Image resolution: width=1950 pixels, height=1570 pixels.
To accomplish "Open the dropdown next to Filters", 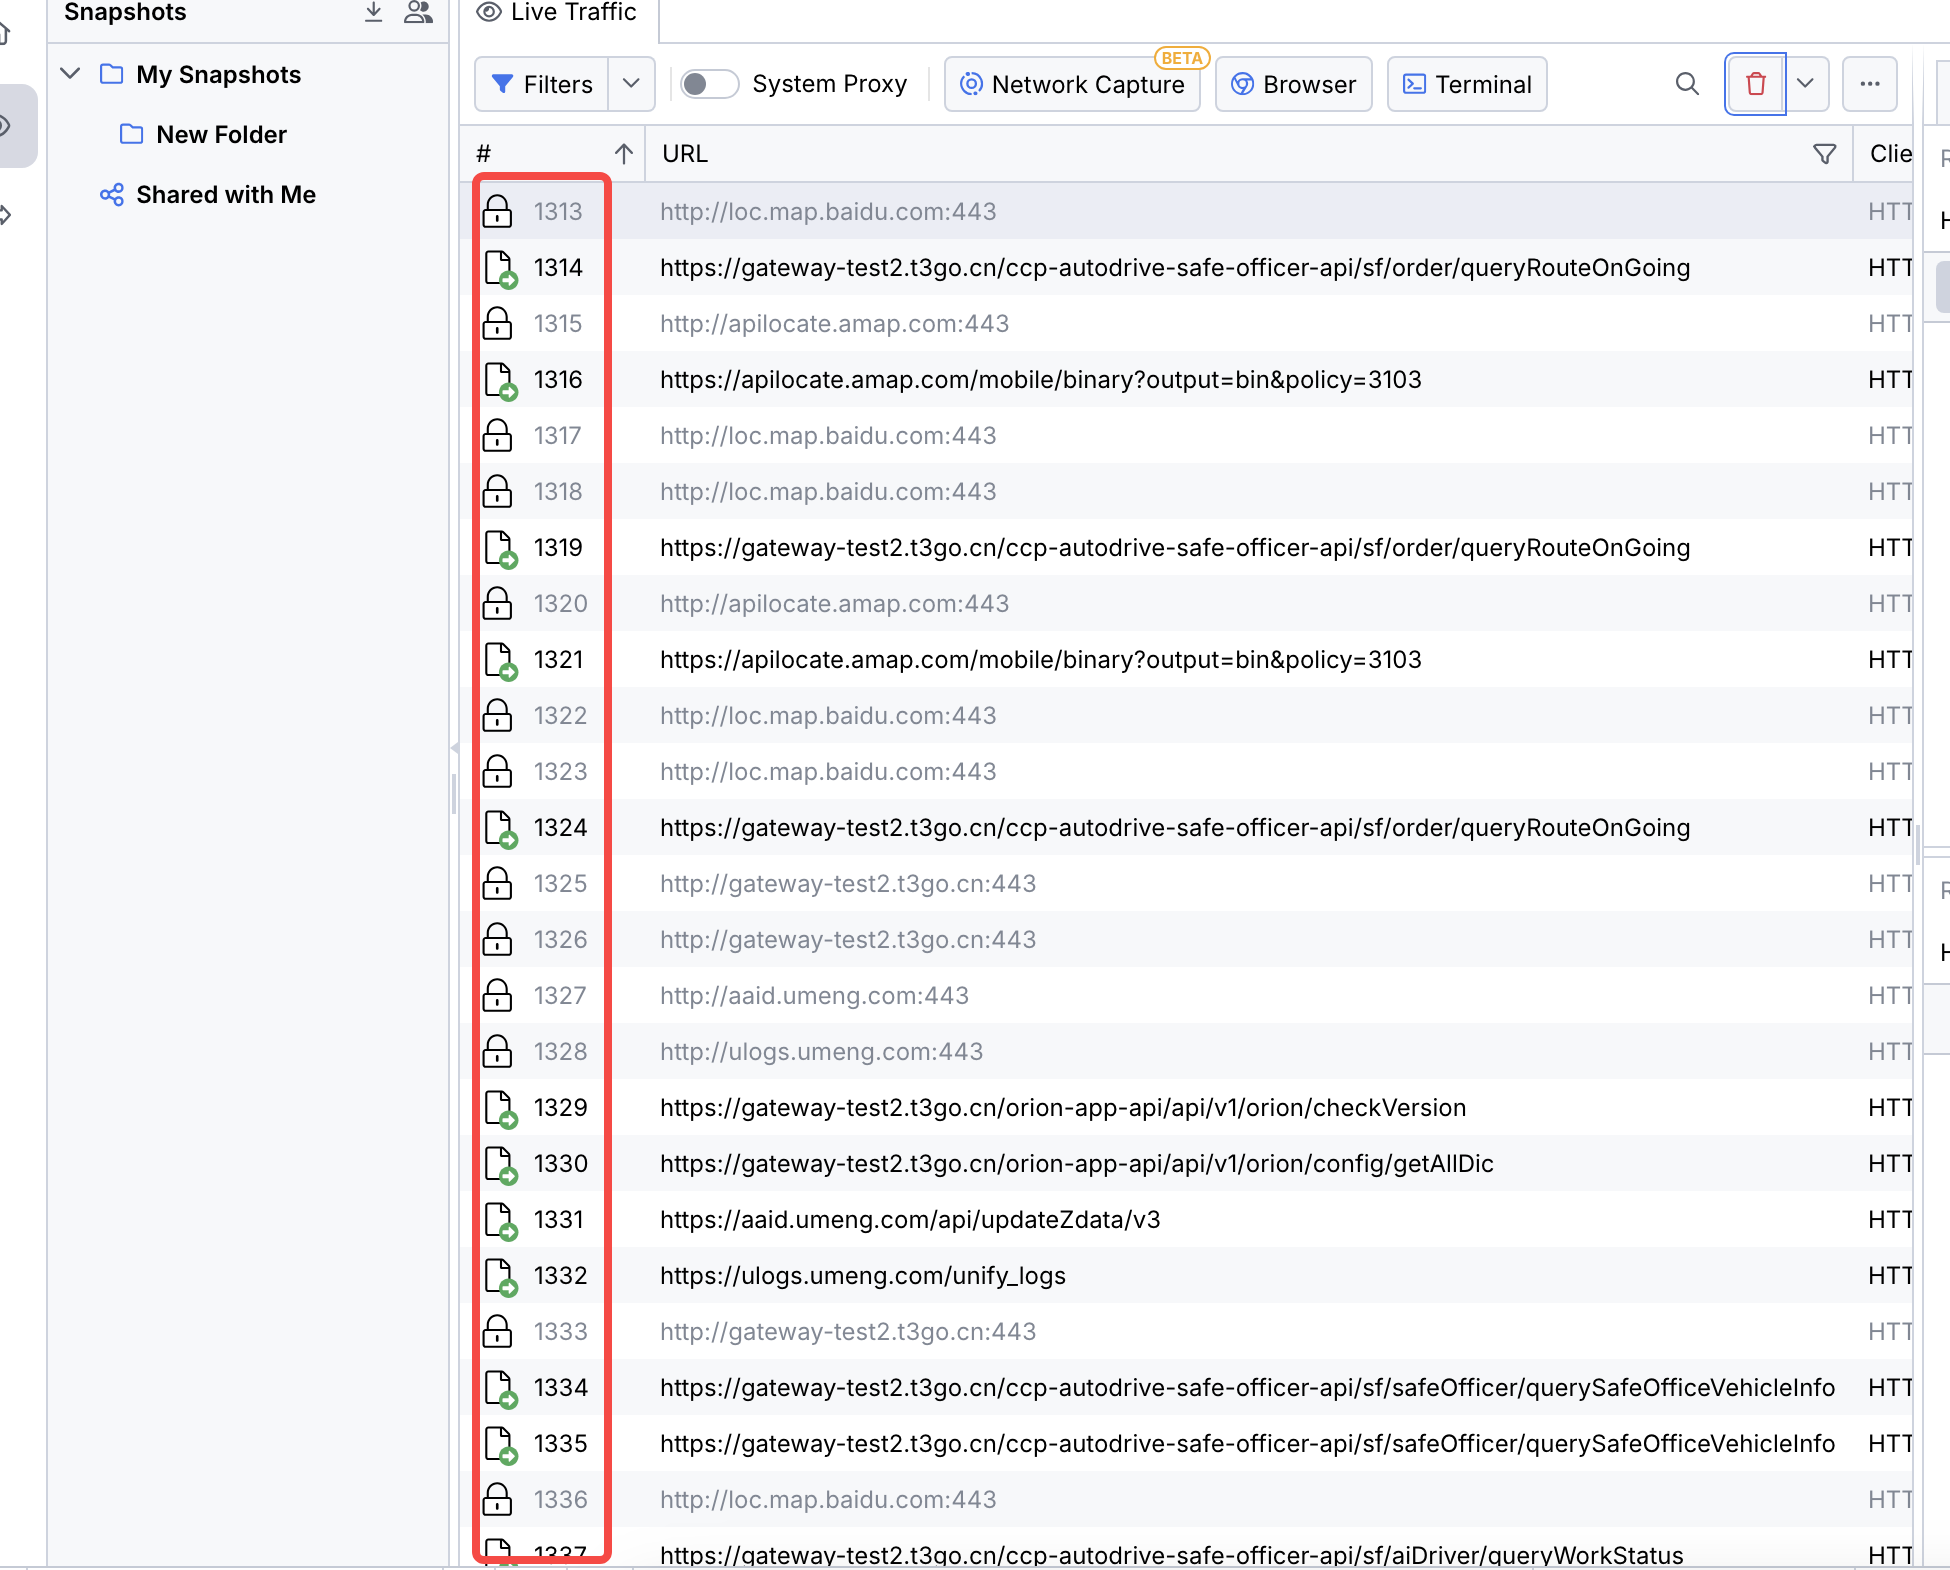I will (x=631, y=84).
